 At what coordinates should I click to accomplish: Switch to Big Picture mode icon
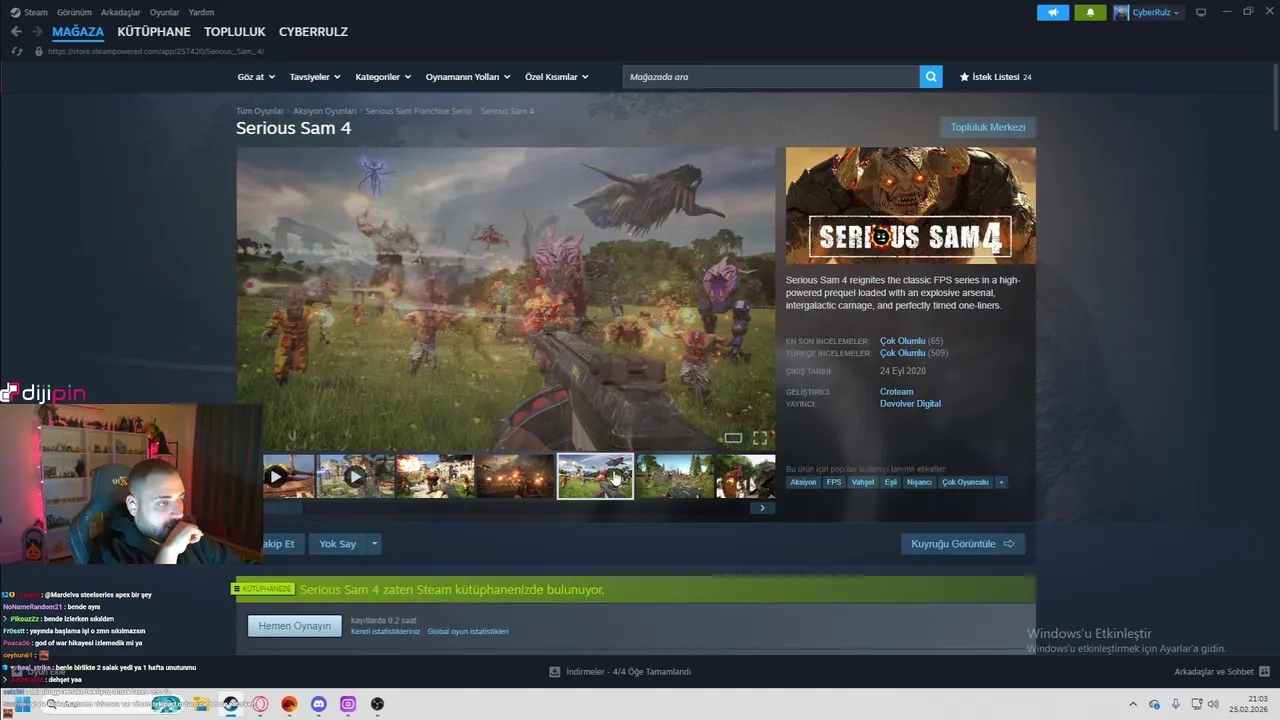click(x=1201, y=12)
